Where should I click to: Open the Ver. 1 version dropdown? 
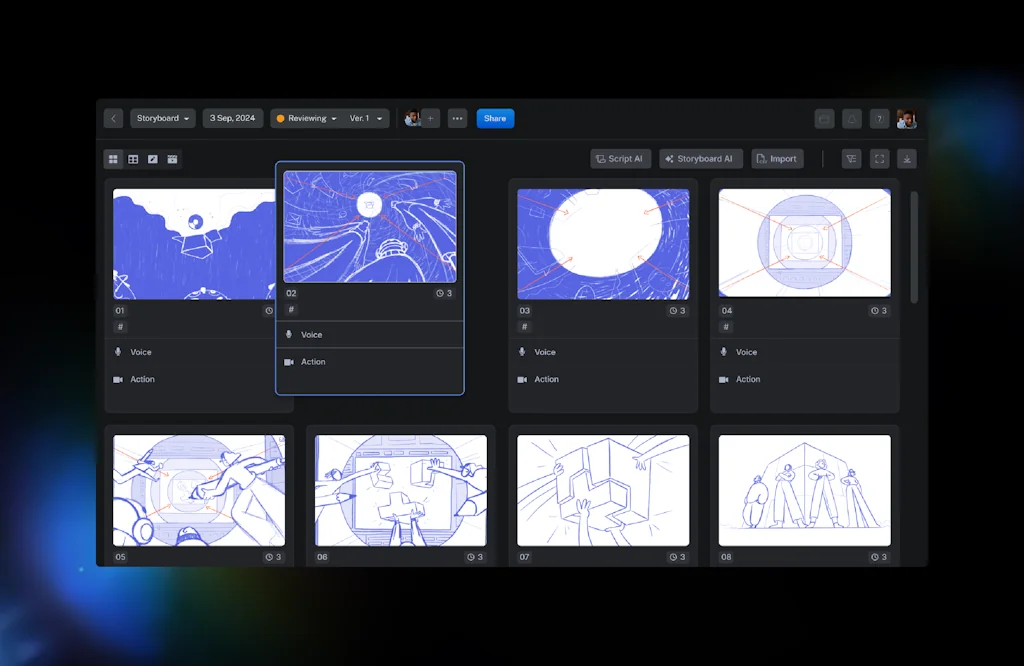[366, 118]
